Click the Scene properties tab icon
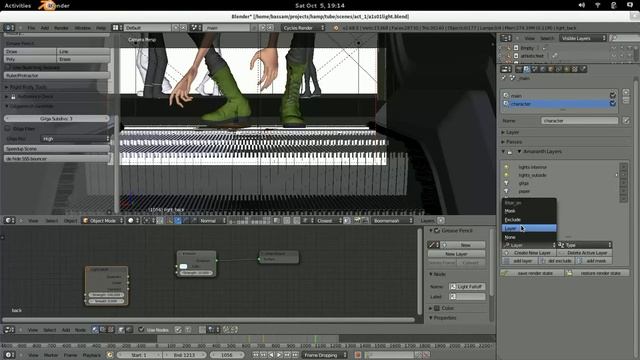 point(535,69)
